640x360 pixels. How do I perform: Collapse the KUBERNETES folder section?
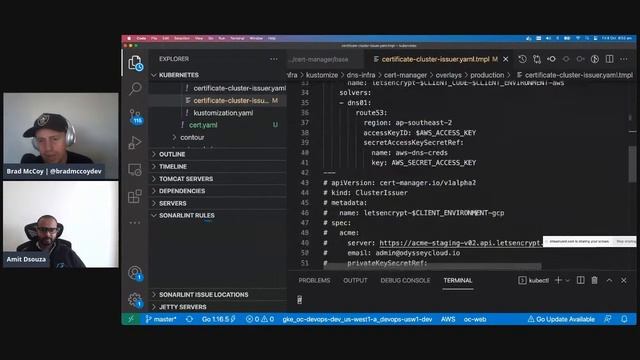click(218, 75)
